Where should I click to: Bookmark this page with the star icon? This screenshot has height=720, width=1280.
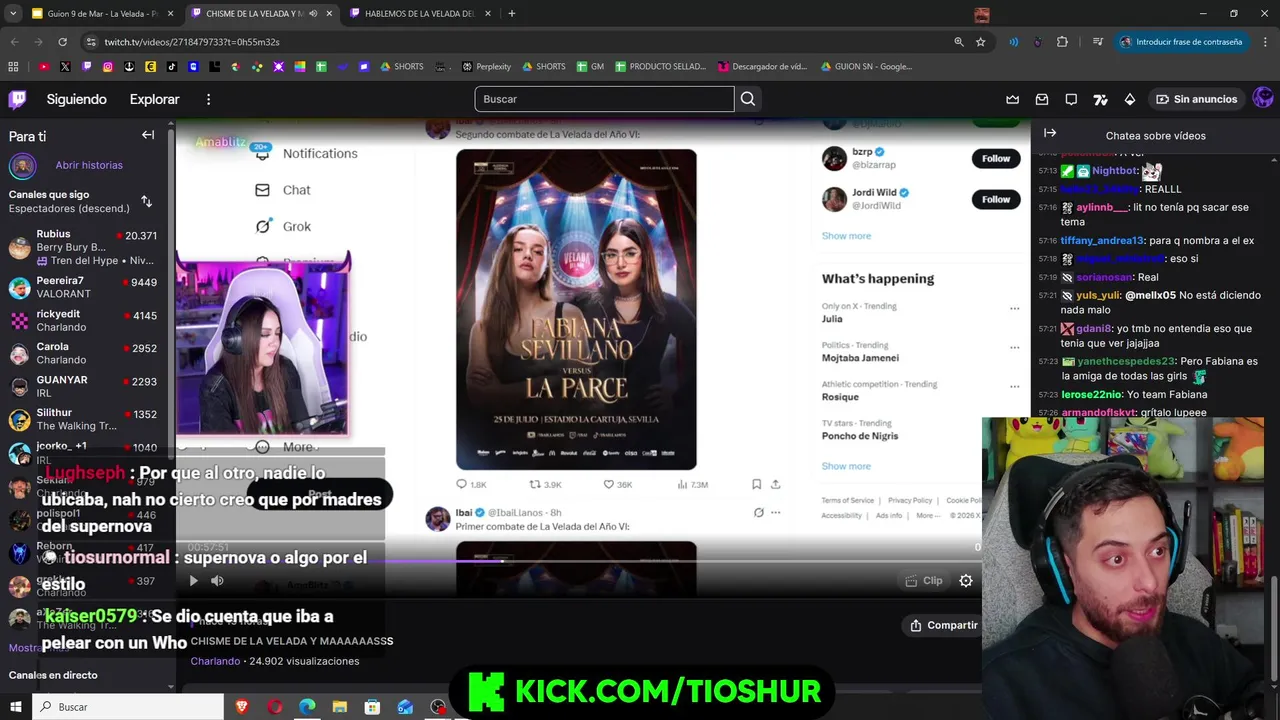tap(981, 42)
